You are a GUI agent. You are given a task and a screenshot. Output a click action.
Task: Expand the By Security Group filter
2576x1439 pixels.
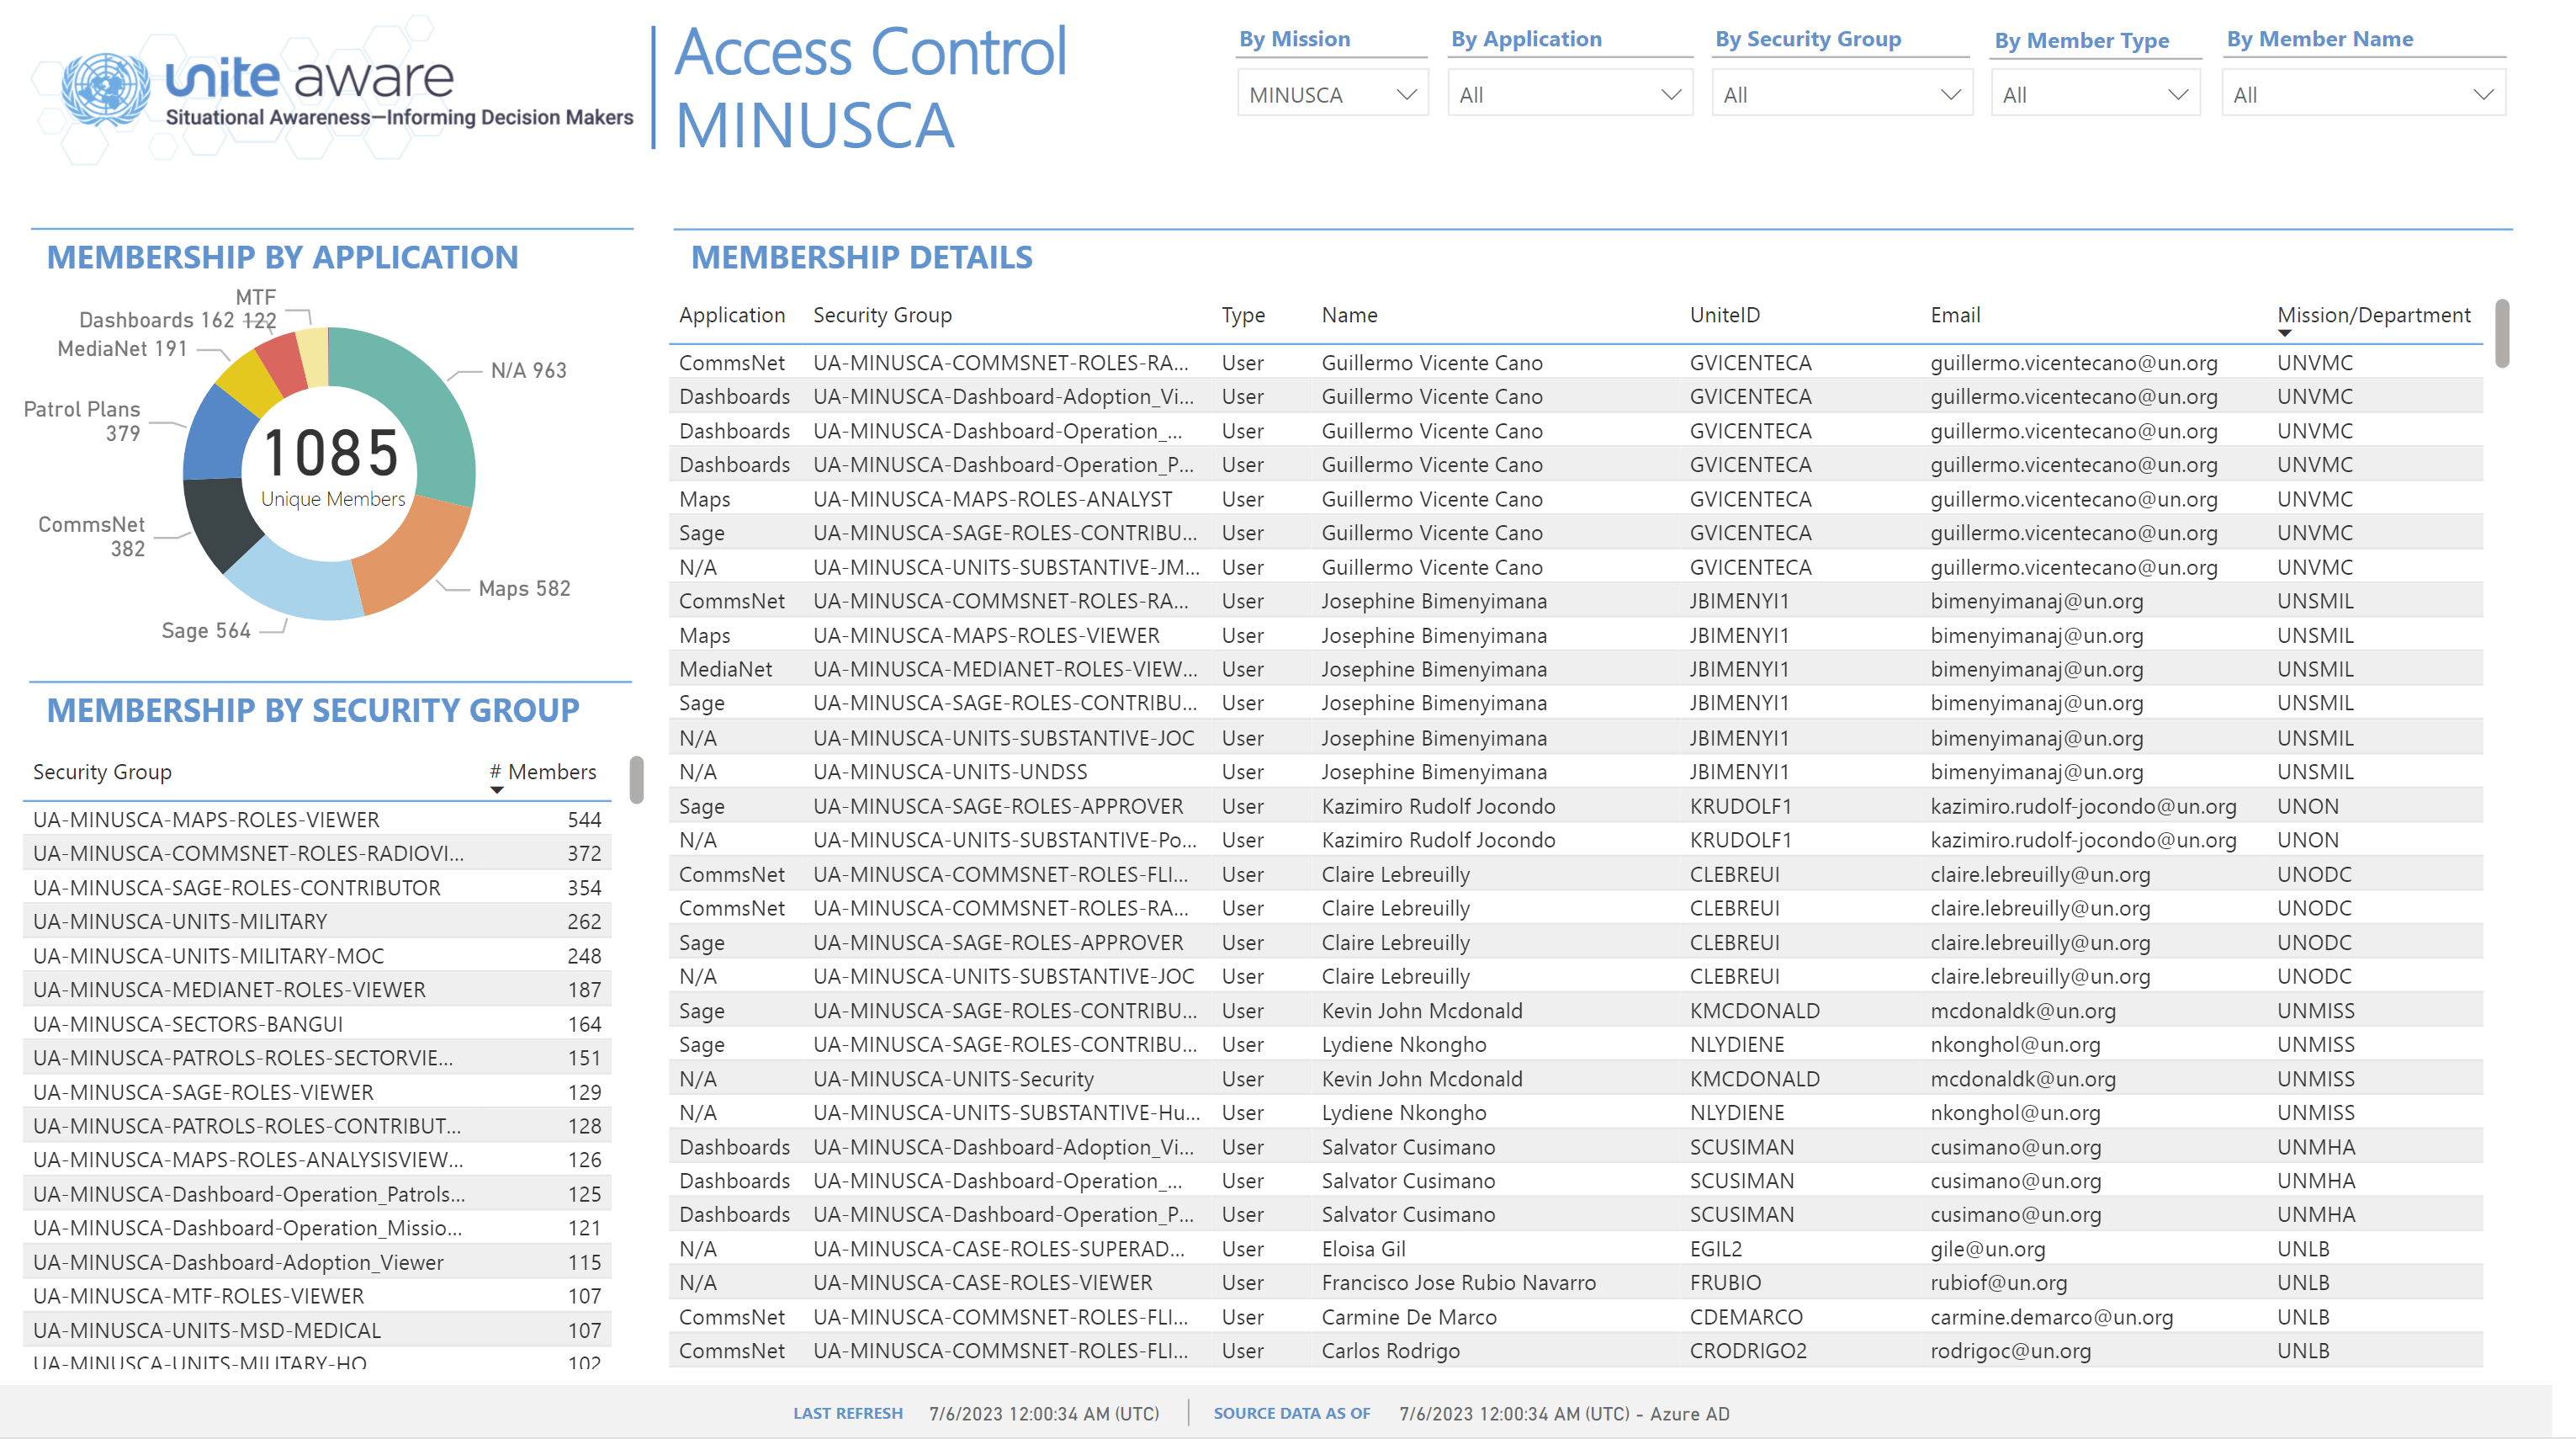tap(1841, 94)
